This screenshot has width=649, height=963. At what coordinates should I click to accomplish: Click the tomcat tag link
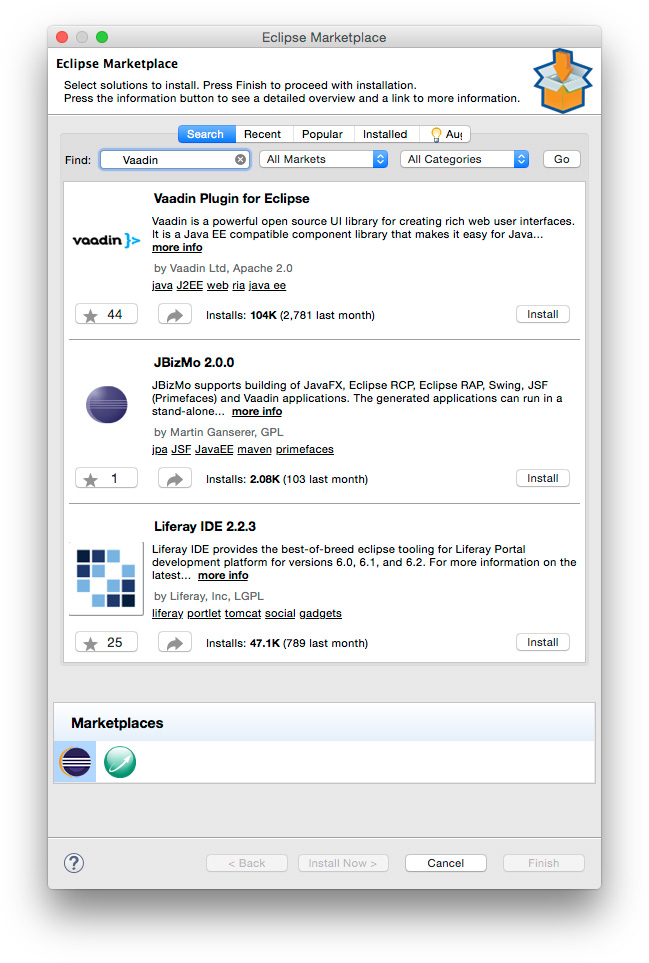(243, 614)
